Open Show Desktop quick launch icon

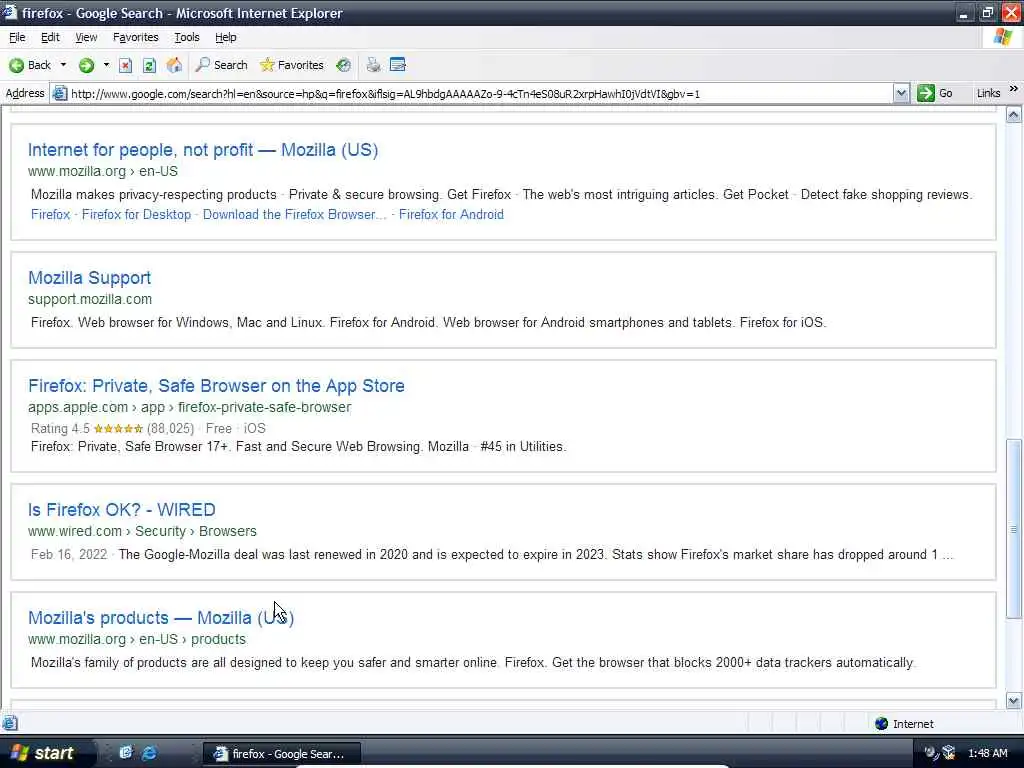[x=126, y=752]
